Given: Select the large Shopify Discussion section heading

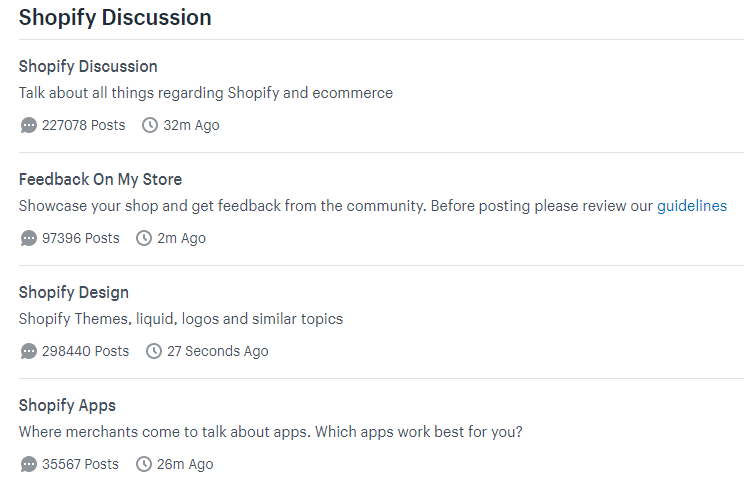Looking at the screenshot, I should coord(115,18).
